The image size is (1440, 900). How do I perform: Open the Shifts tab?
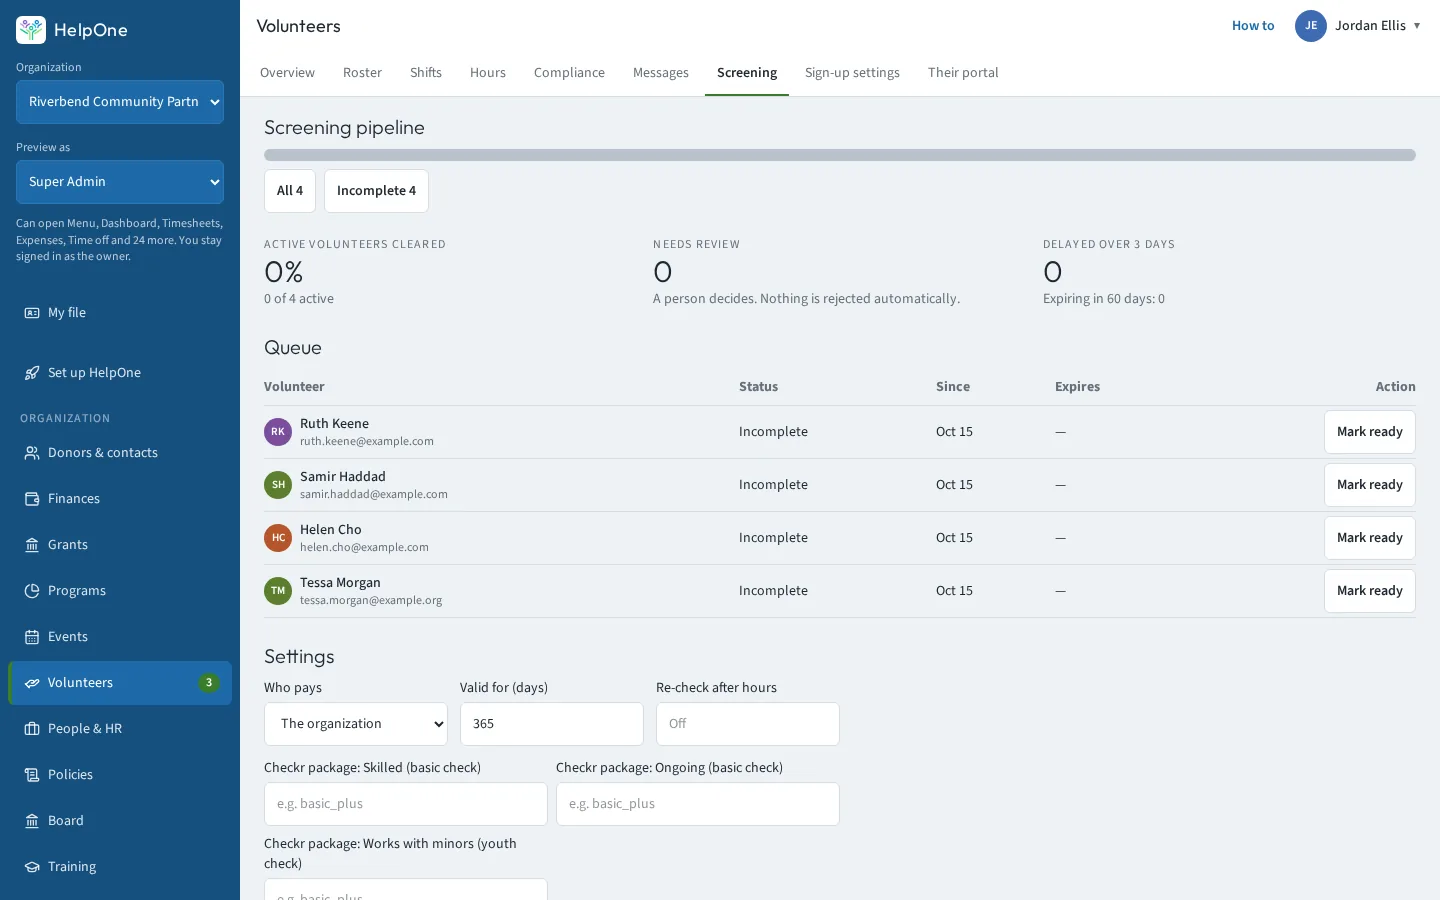point(426,73)
